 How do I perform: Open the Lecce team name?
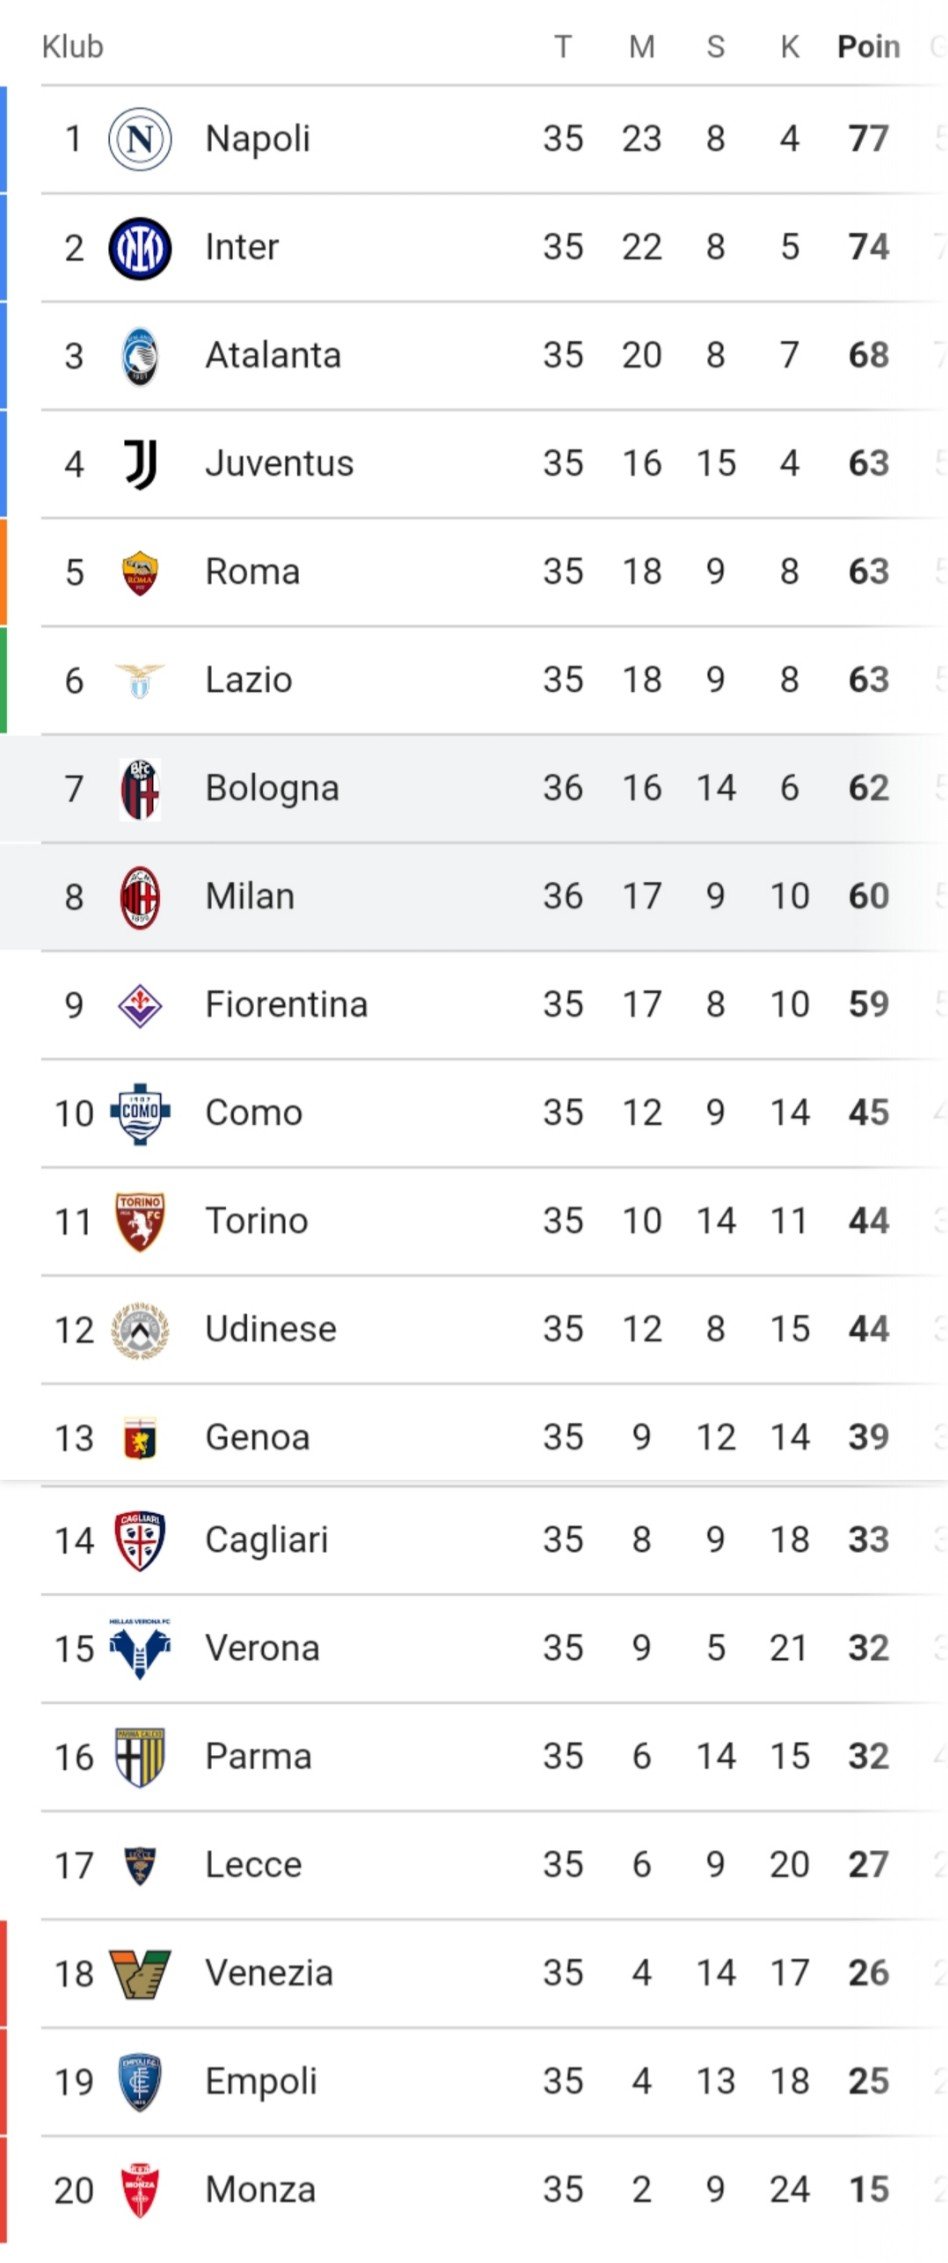click(253, 1865)
